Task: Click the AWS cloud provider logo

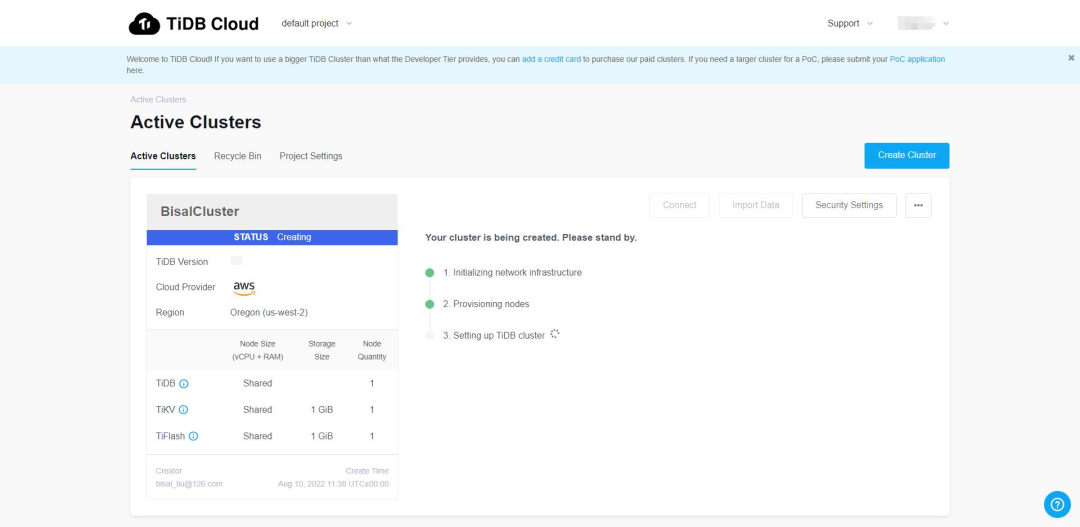Action: point(244,287)
